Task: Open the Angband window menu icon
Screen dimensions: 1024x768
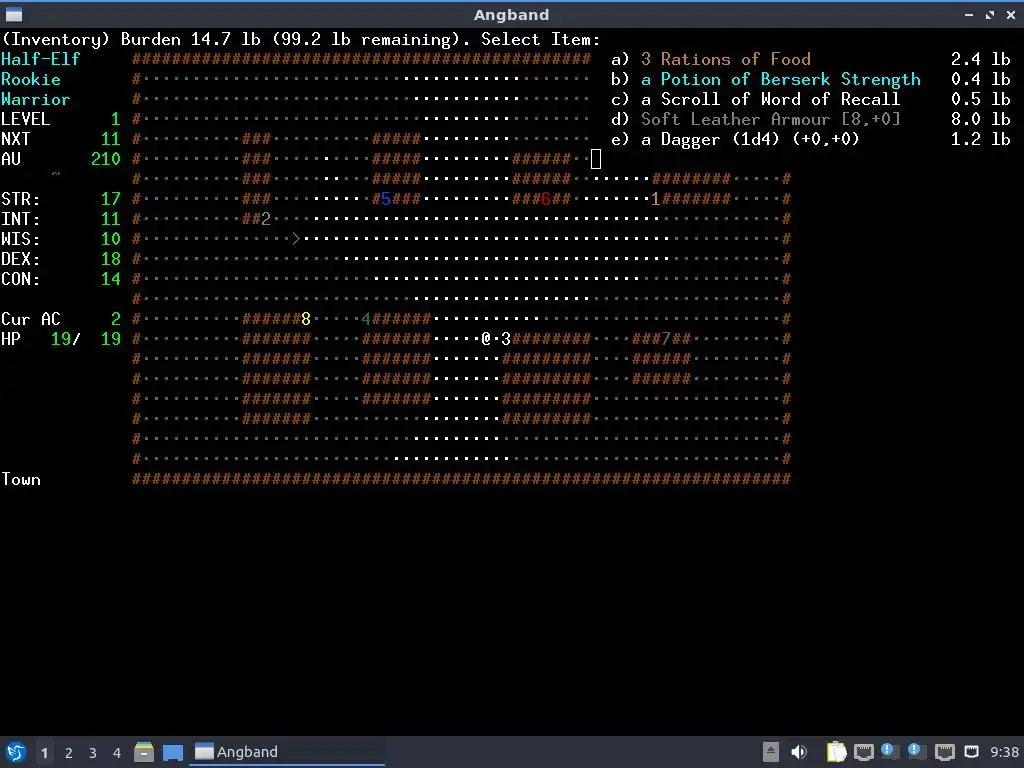Action: (14, 14)
